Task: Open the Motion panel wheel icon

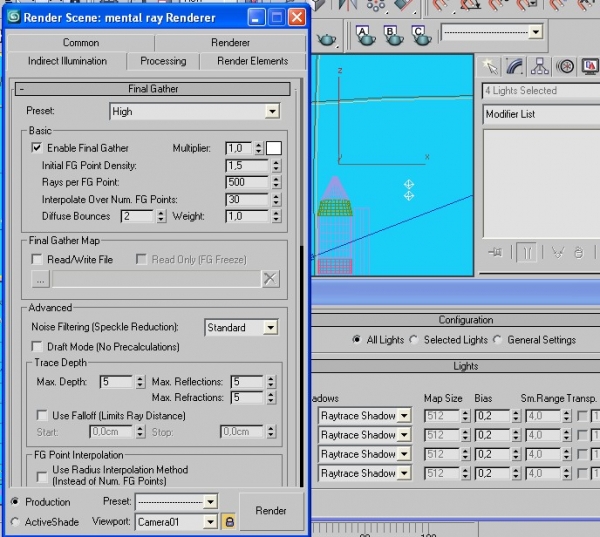Action: pyautogui.click(x=565, y=67)
